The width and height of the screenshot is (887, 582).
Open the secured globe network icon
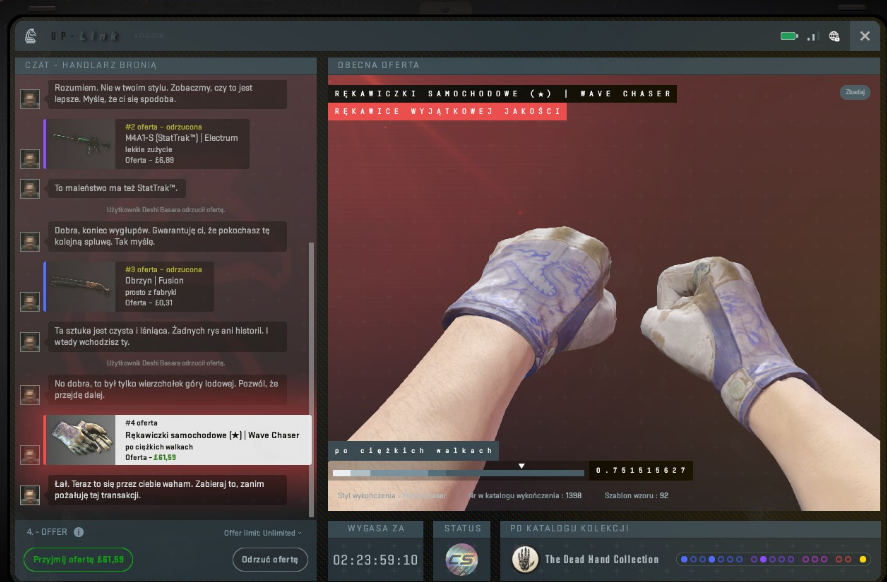[x=834, y=36]
